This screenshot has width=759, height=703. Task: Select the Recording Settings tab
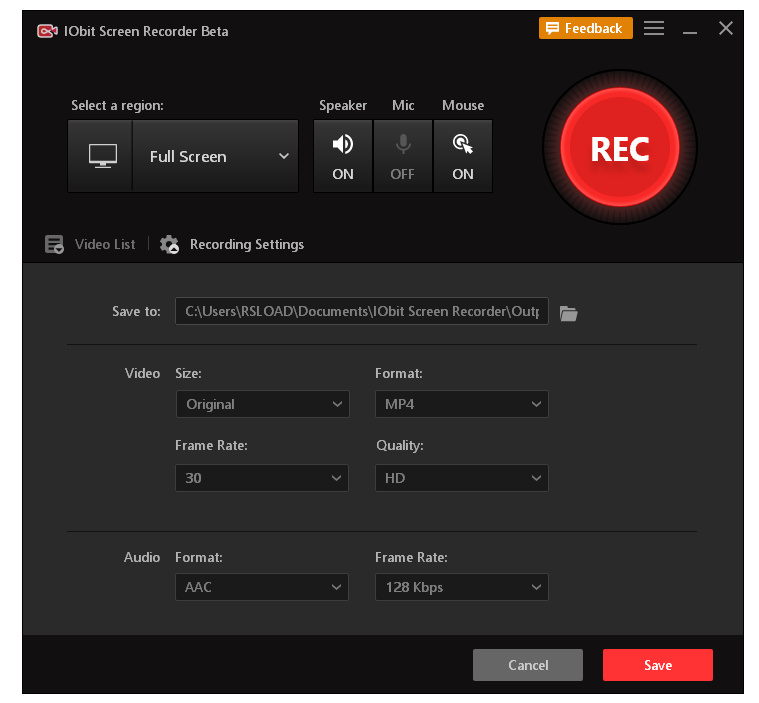[247, 245]
